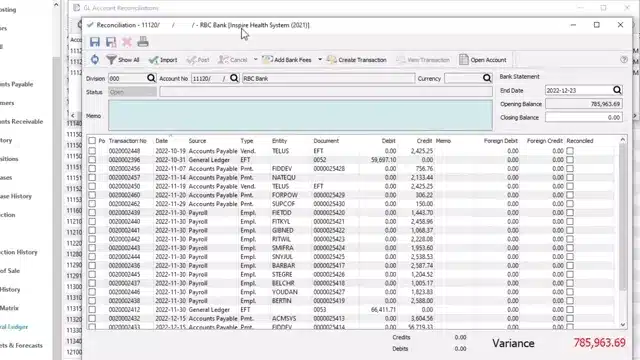
Task: Sort by Entity column header
Action: pos(280,141)
